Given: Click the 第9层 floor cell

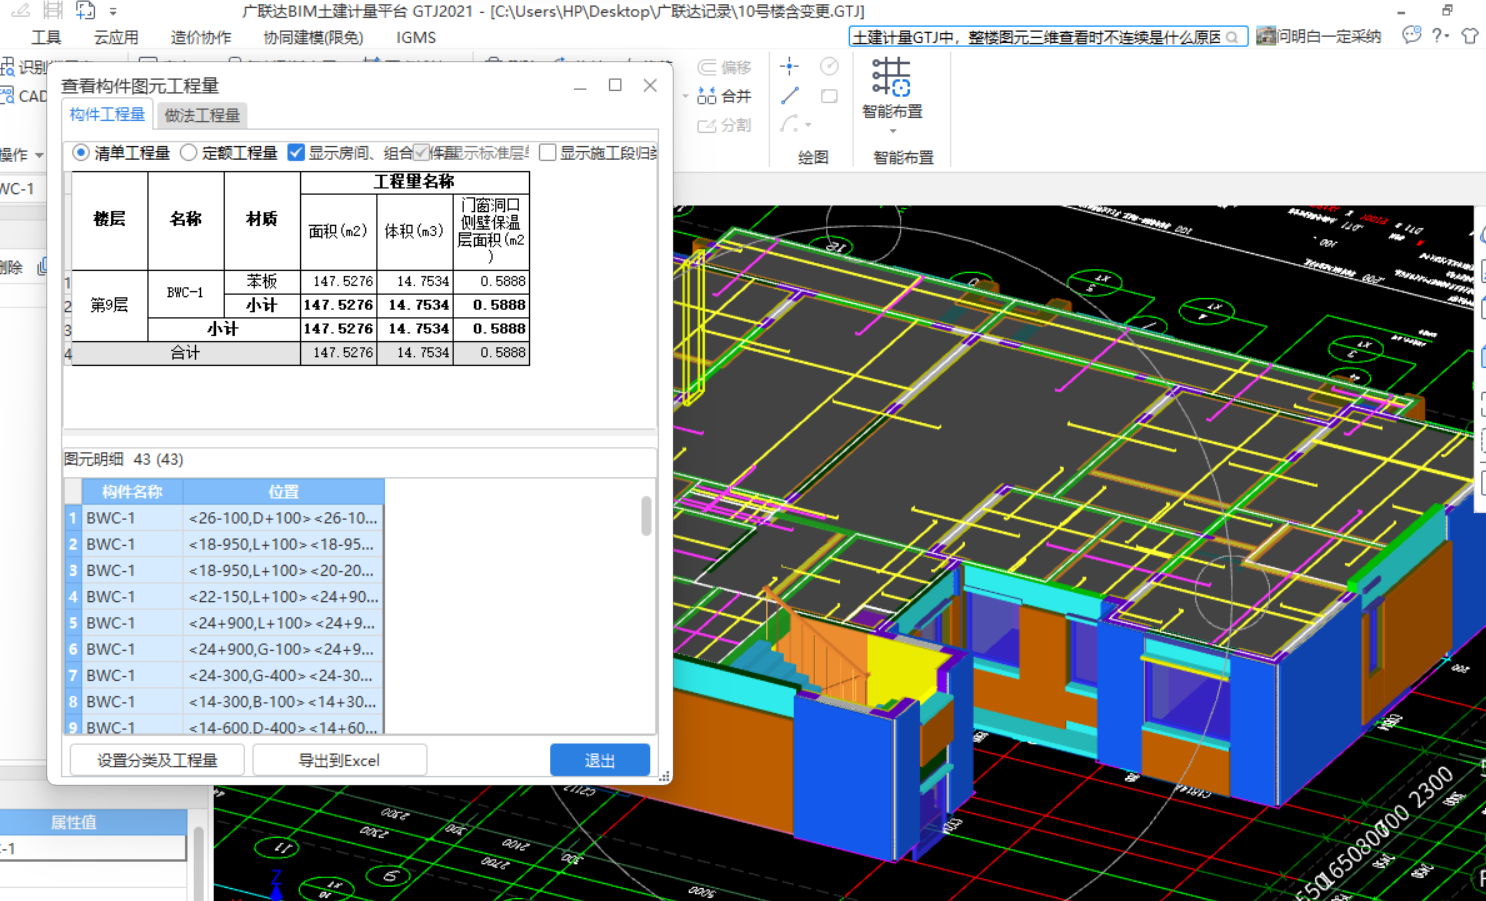Looking at the screenshot, I should [110, 305].
